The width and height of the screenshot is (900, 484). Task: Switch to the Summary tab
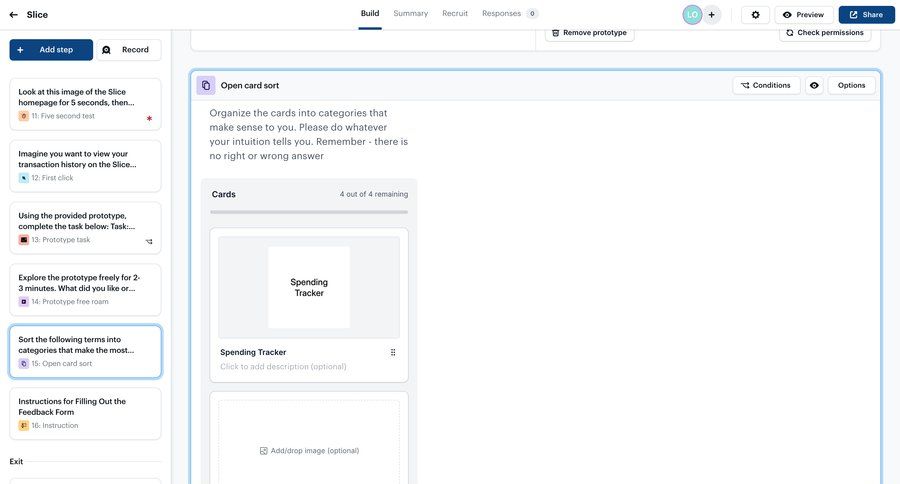tap(410, 14)
